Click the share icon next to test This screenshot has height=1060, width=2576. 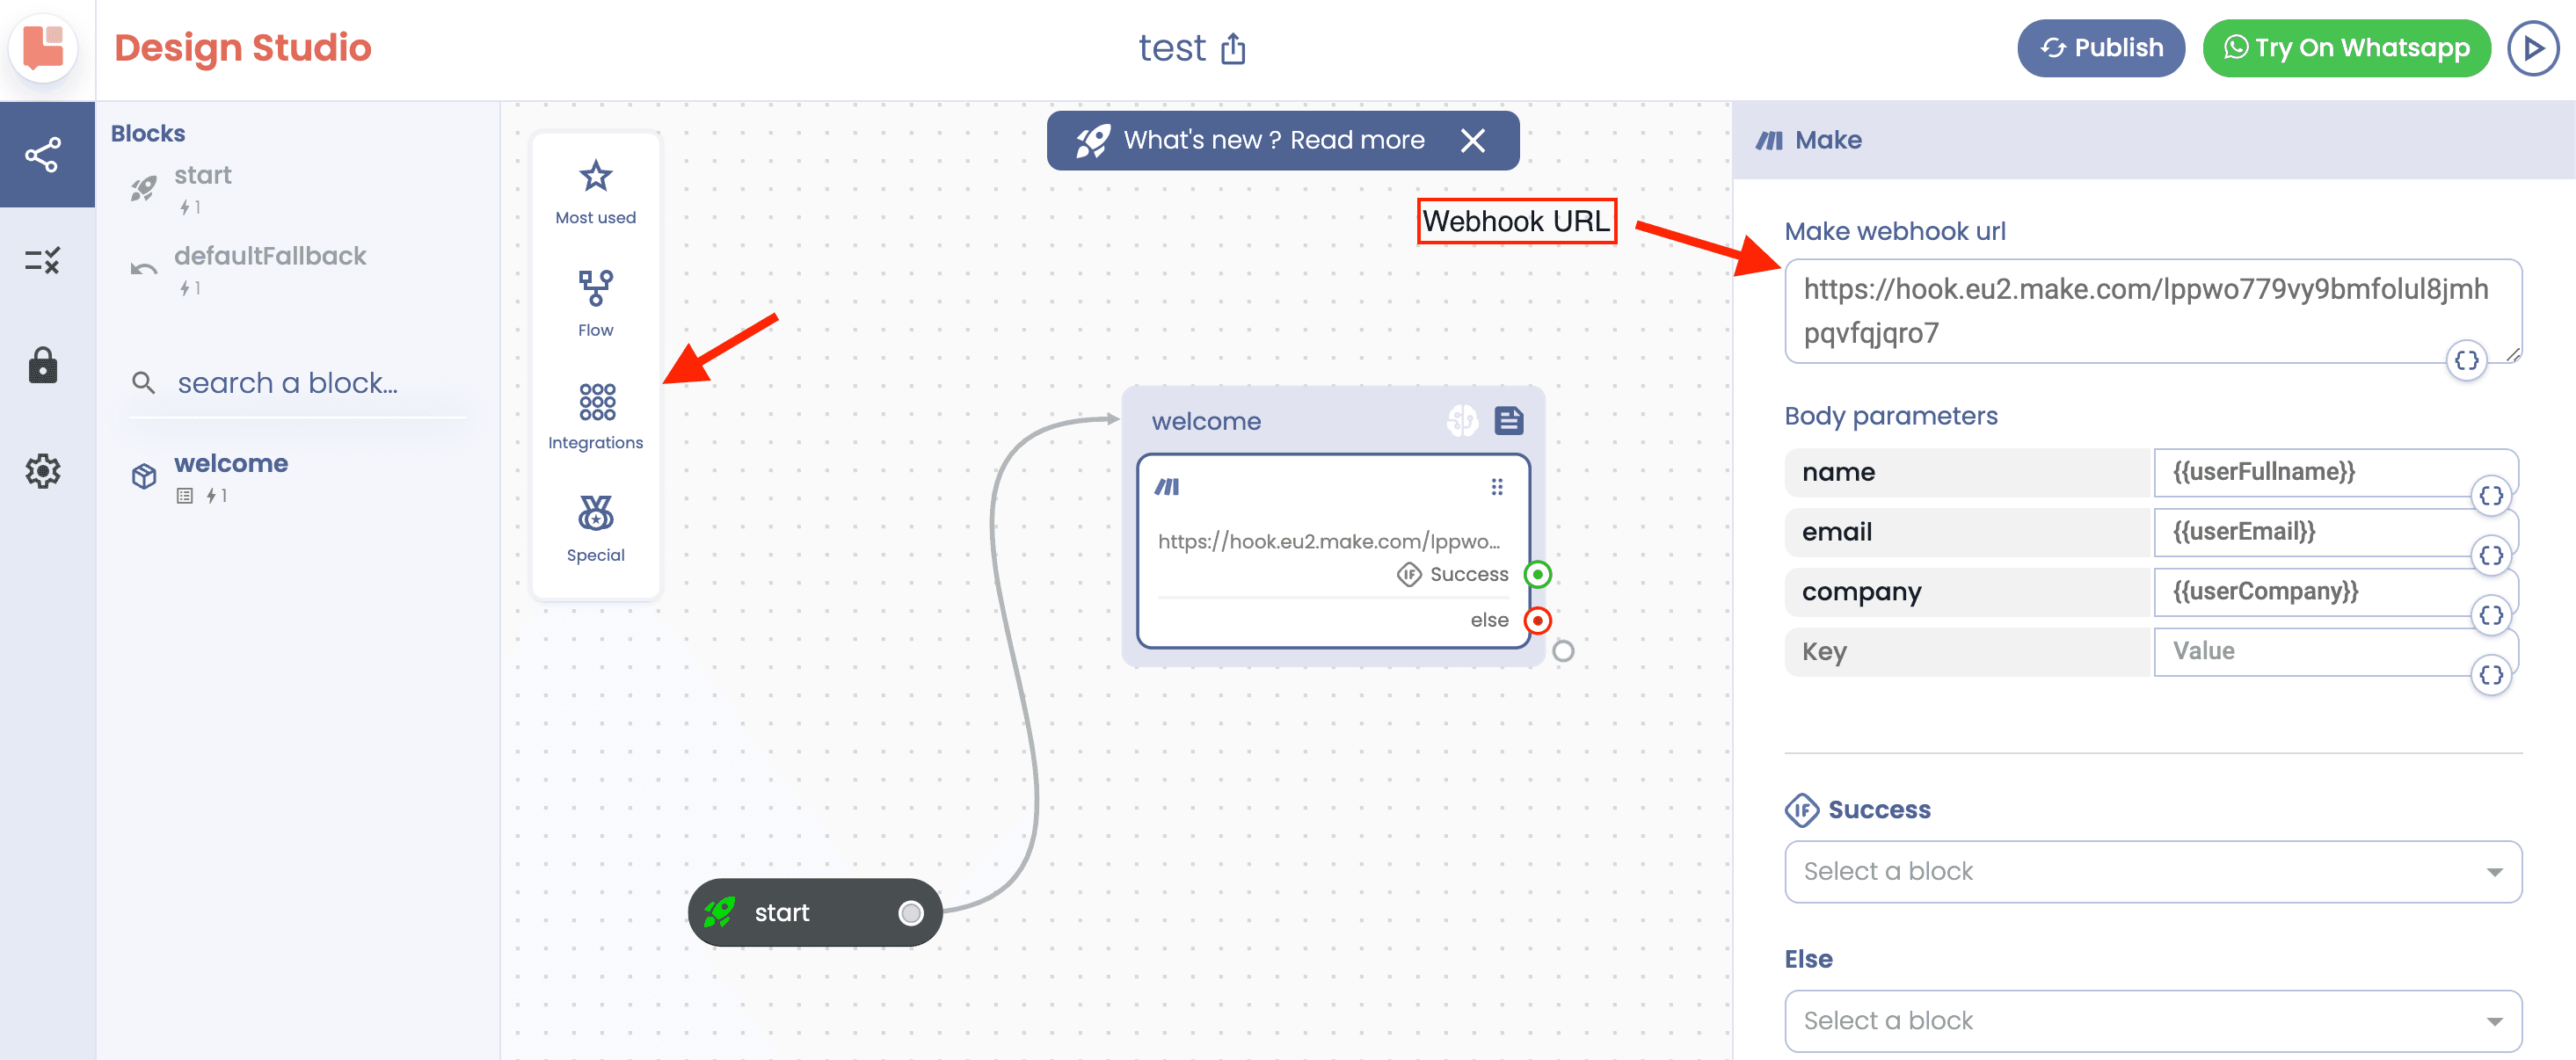1233,48
